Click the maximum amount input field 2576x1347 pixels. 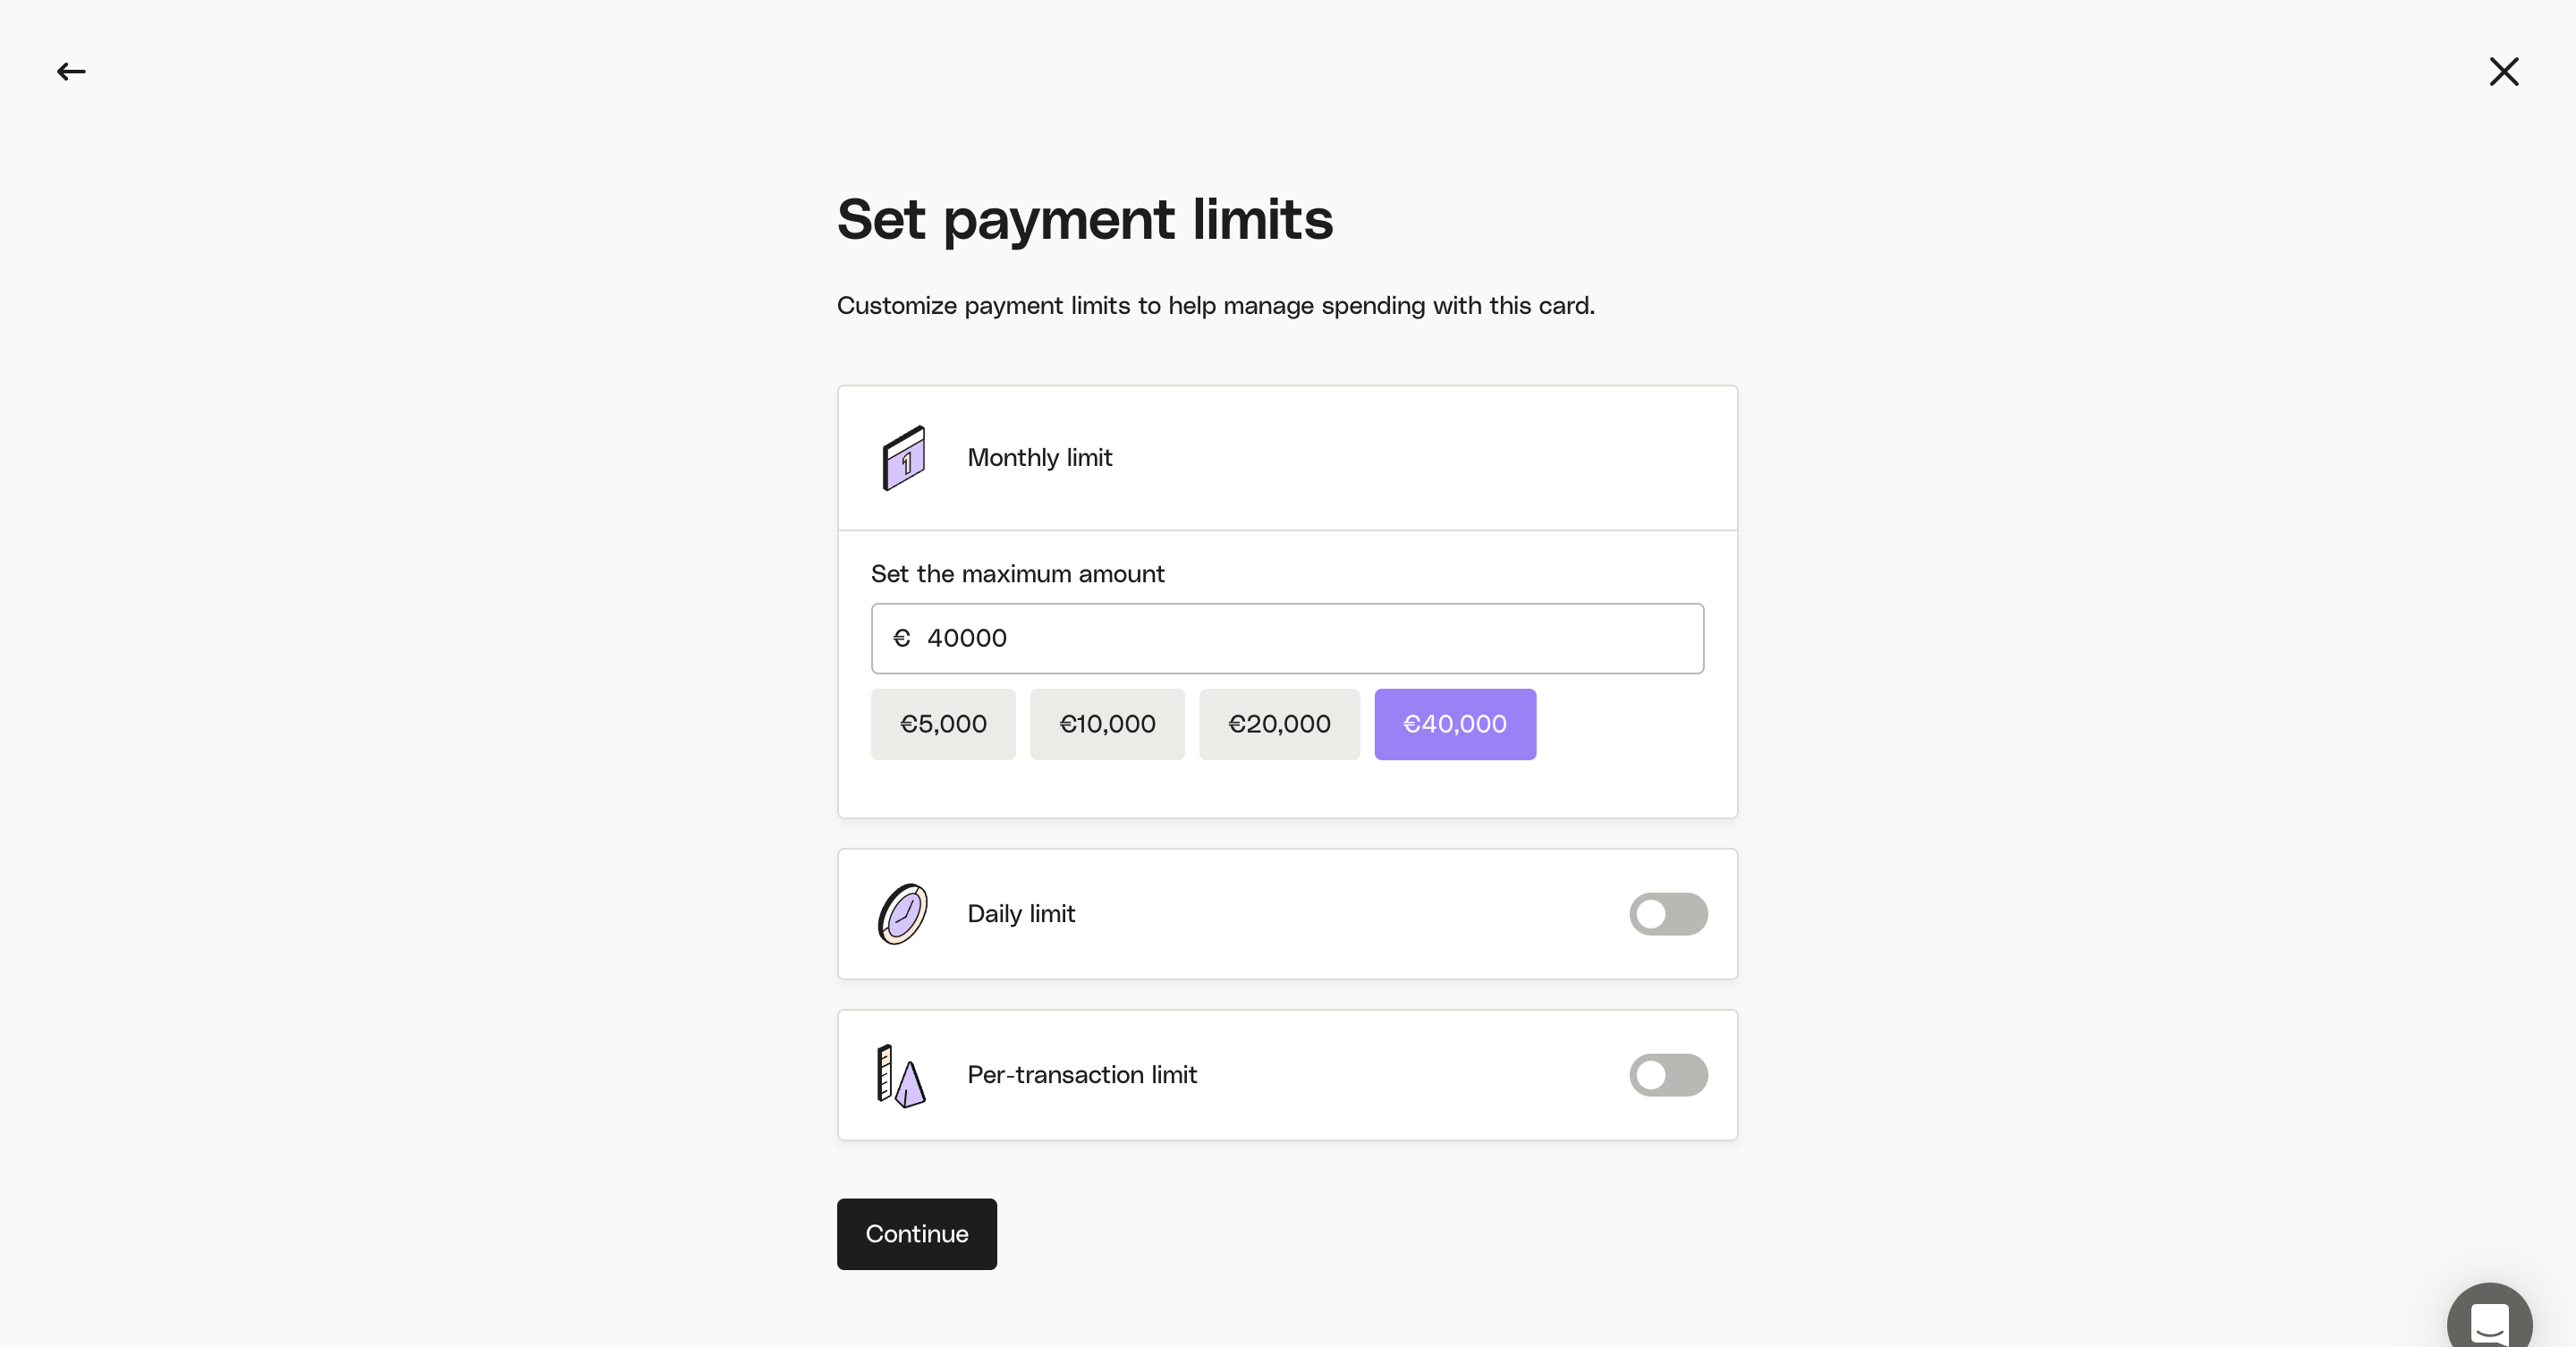pos(1300,638)
